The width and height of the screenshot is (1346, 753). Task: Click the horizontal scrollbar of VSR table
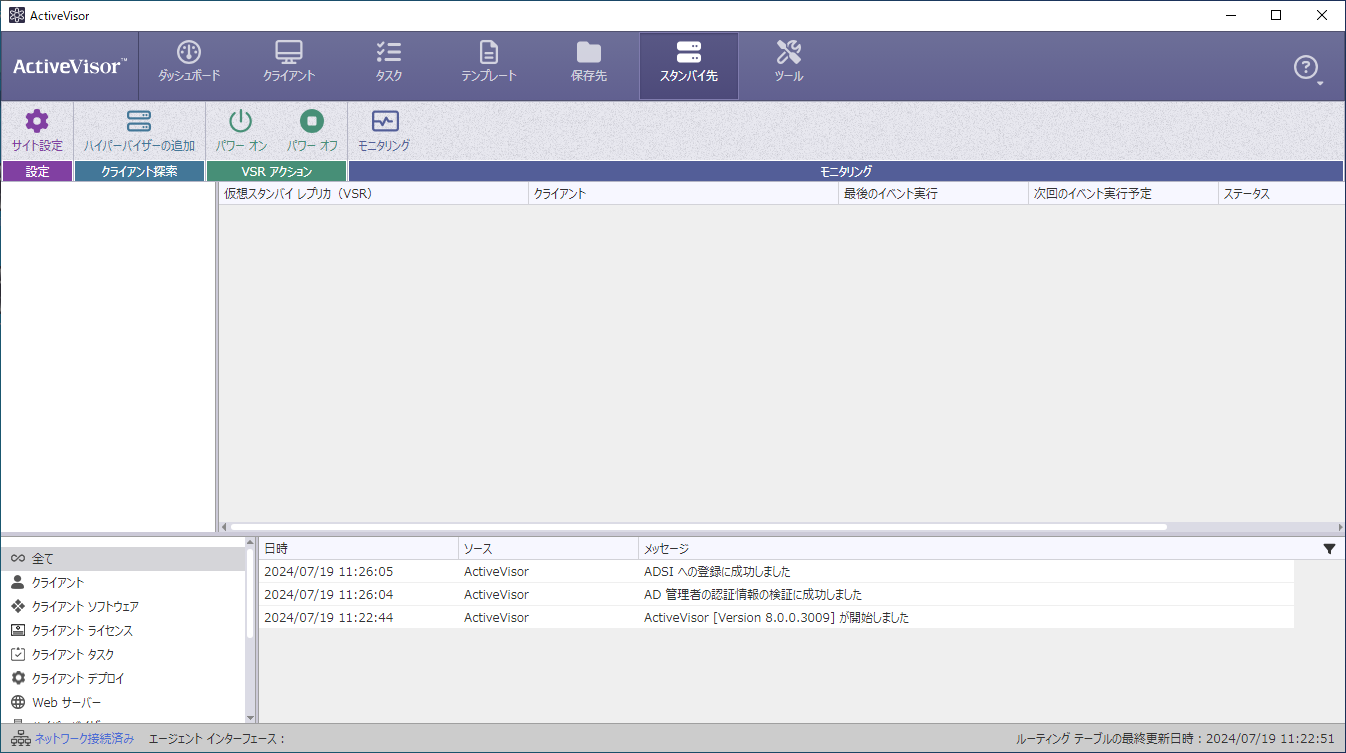click(698, 527)
